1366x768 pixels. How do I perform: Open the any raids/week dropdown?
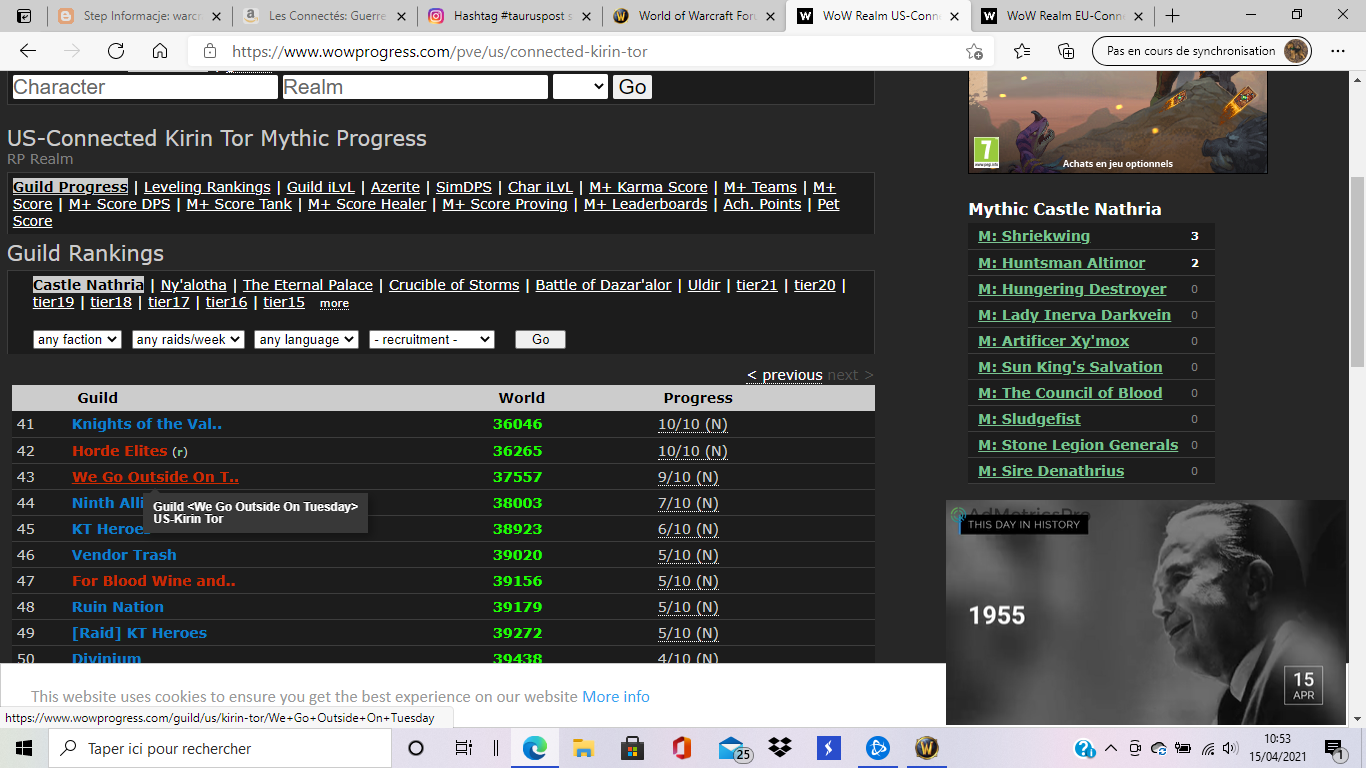pyautogui.click(x=188, y=340)
